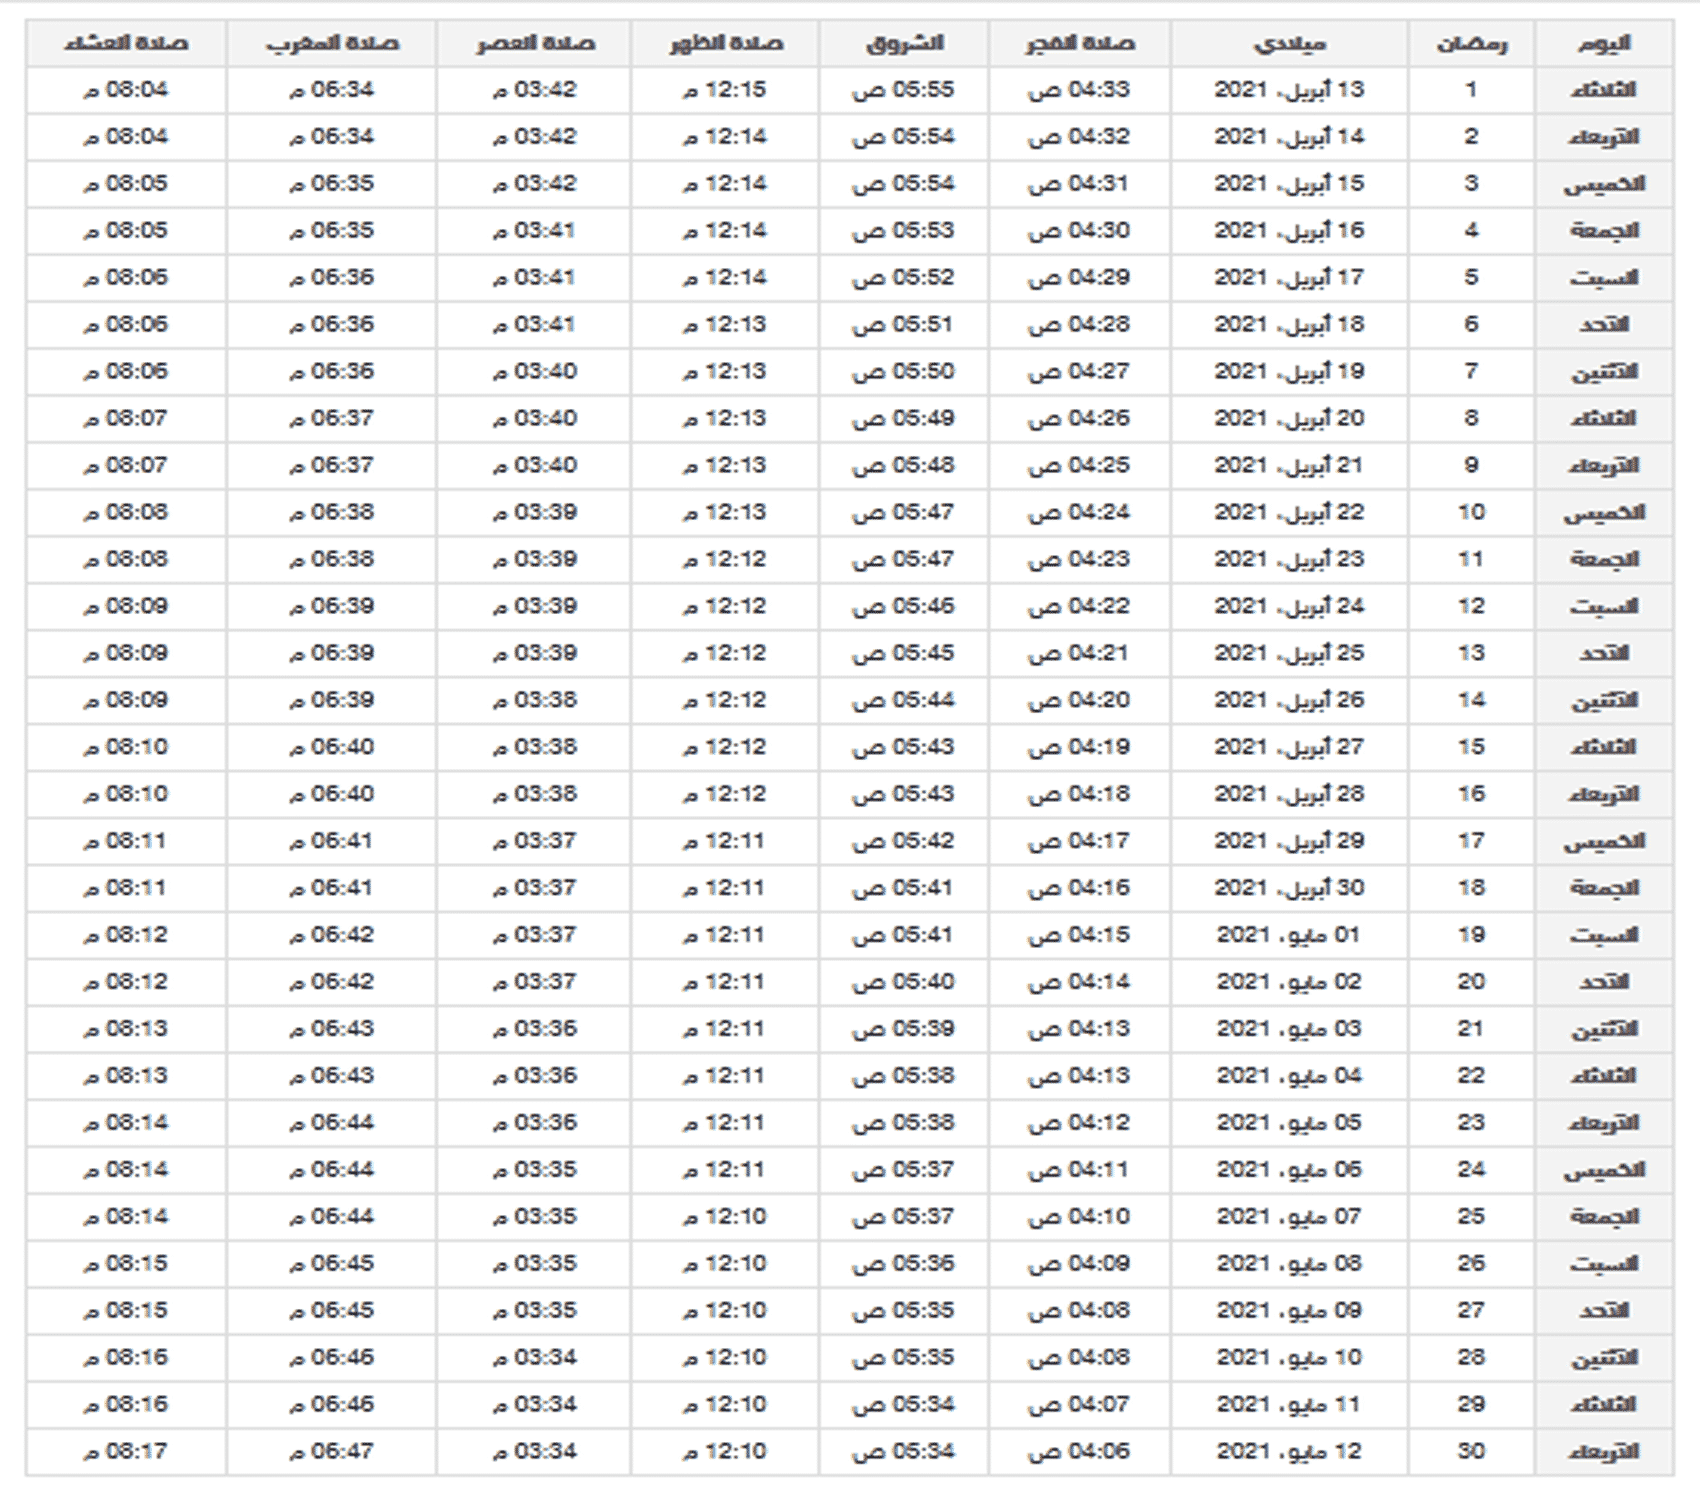Select Fajr time 04:26 ص

pos(1079,418)
